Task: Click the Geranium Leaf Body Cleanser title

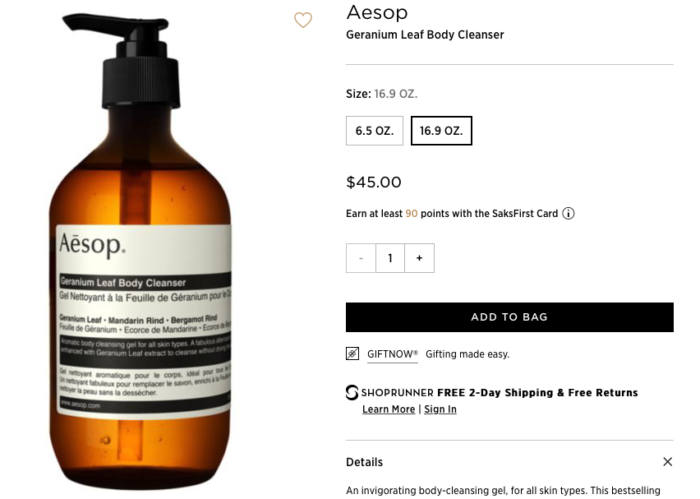Action: click(425, 35)
